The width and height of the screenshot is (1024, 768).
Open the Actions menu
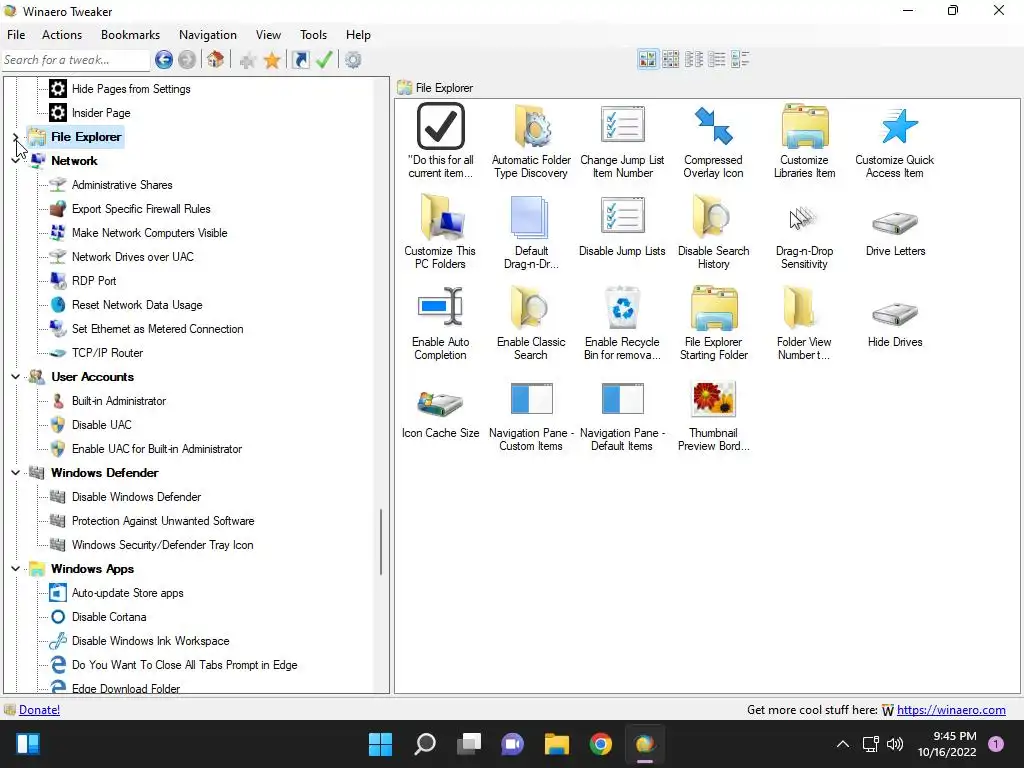click(x=62, y=35)
